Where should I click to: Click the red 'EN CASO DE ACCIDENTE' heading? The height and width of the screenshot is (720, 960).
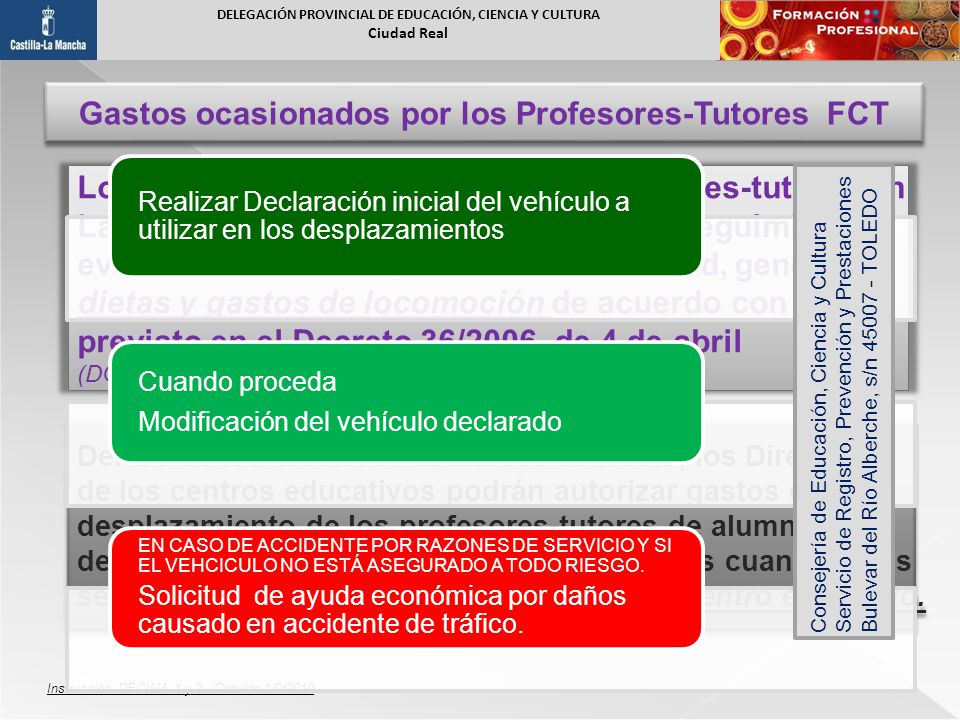tap(405, 555)
